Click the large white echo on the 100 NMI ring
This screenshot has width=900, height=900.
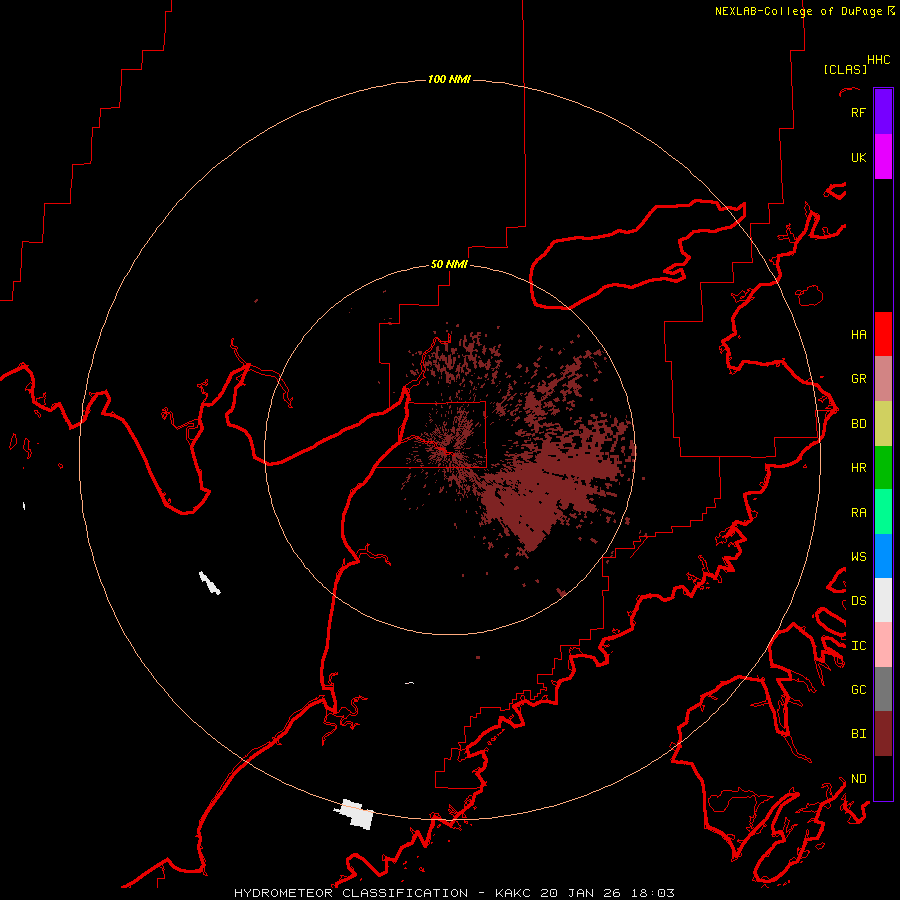pos(355,814)
